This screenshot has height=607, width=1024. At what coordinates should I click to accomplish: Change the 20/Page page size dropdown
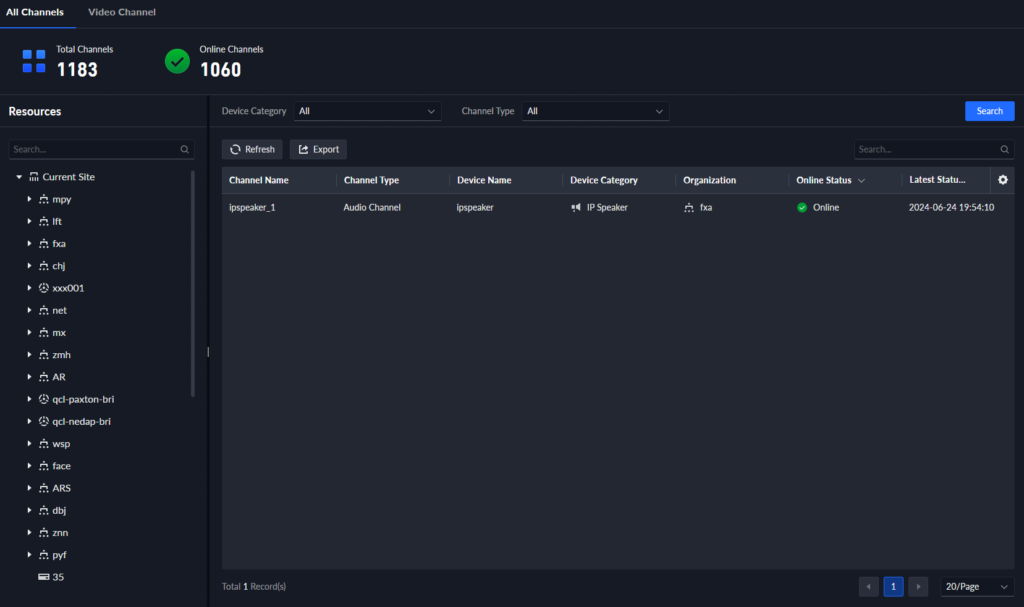pos(976,587)
